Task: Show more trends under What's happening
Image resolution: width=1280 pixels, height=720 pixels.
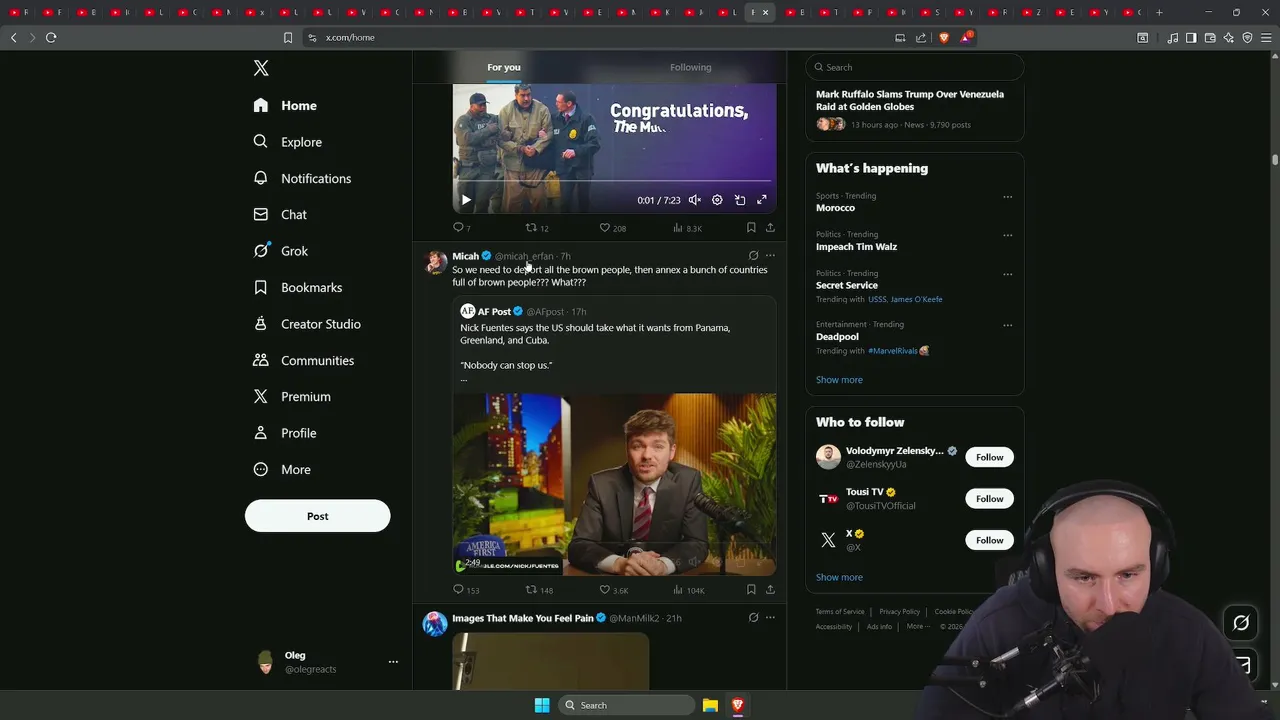Action: click(839, 380)
